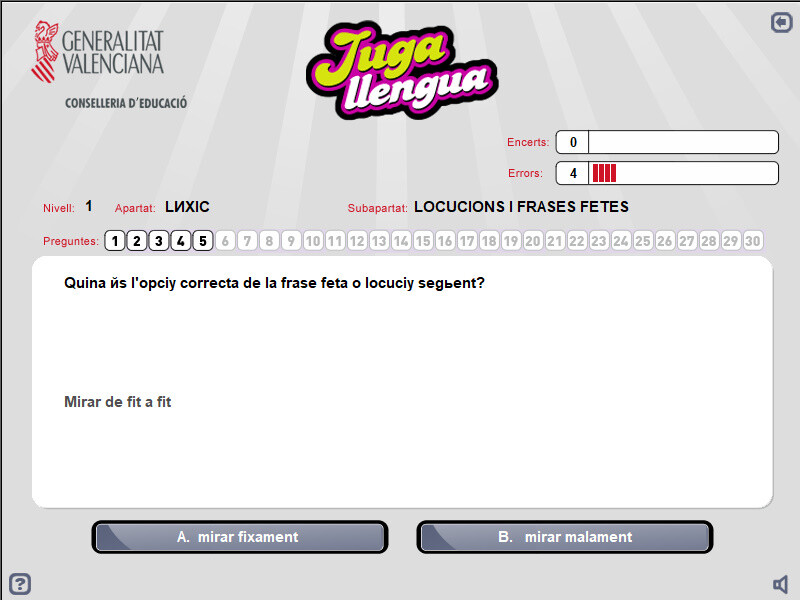The width and height of the screenshot is (800, 600).
Task: Choose answer A. mirar fixament
Action: pos(240,537)
